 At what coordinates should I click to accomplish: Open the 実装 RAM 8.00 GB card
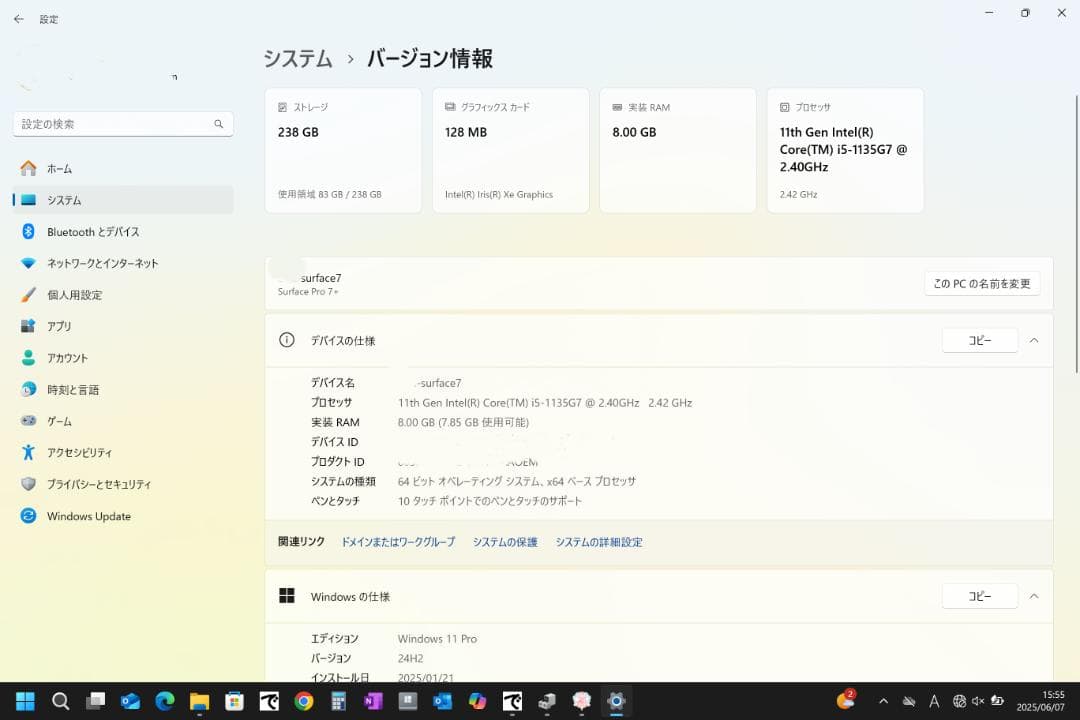pyautogui.click(x=678, y=150)
